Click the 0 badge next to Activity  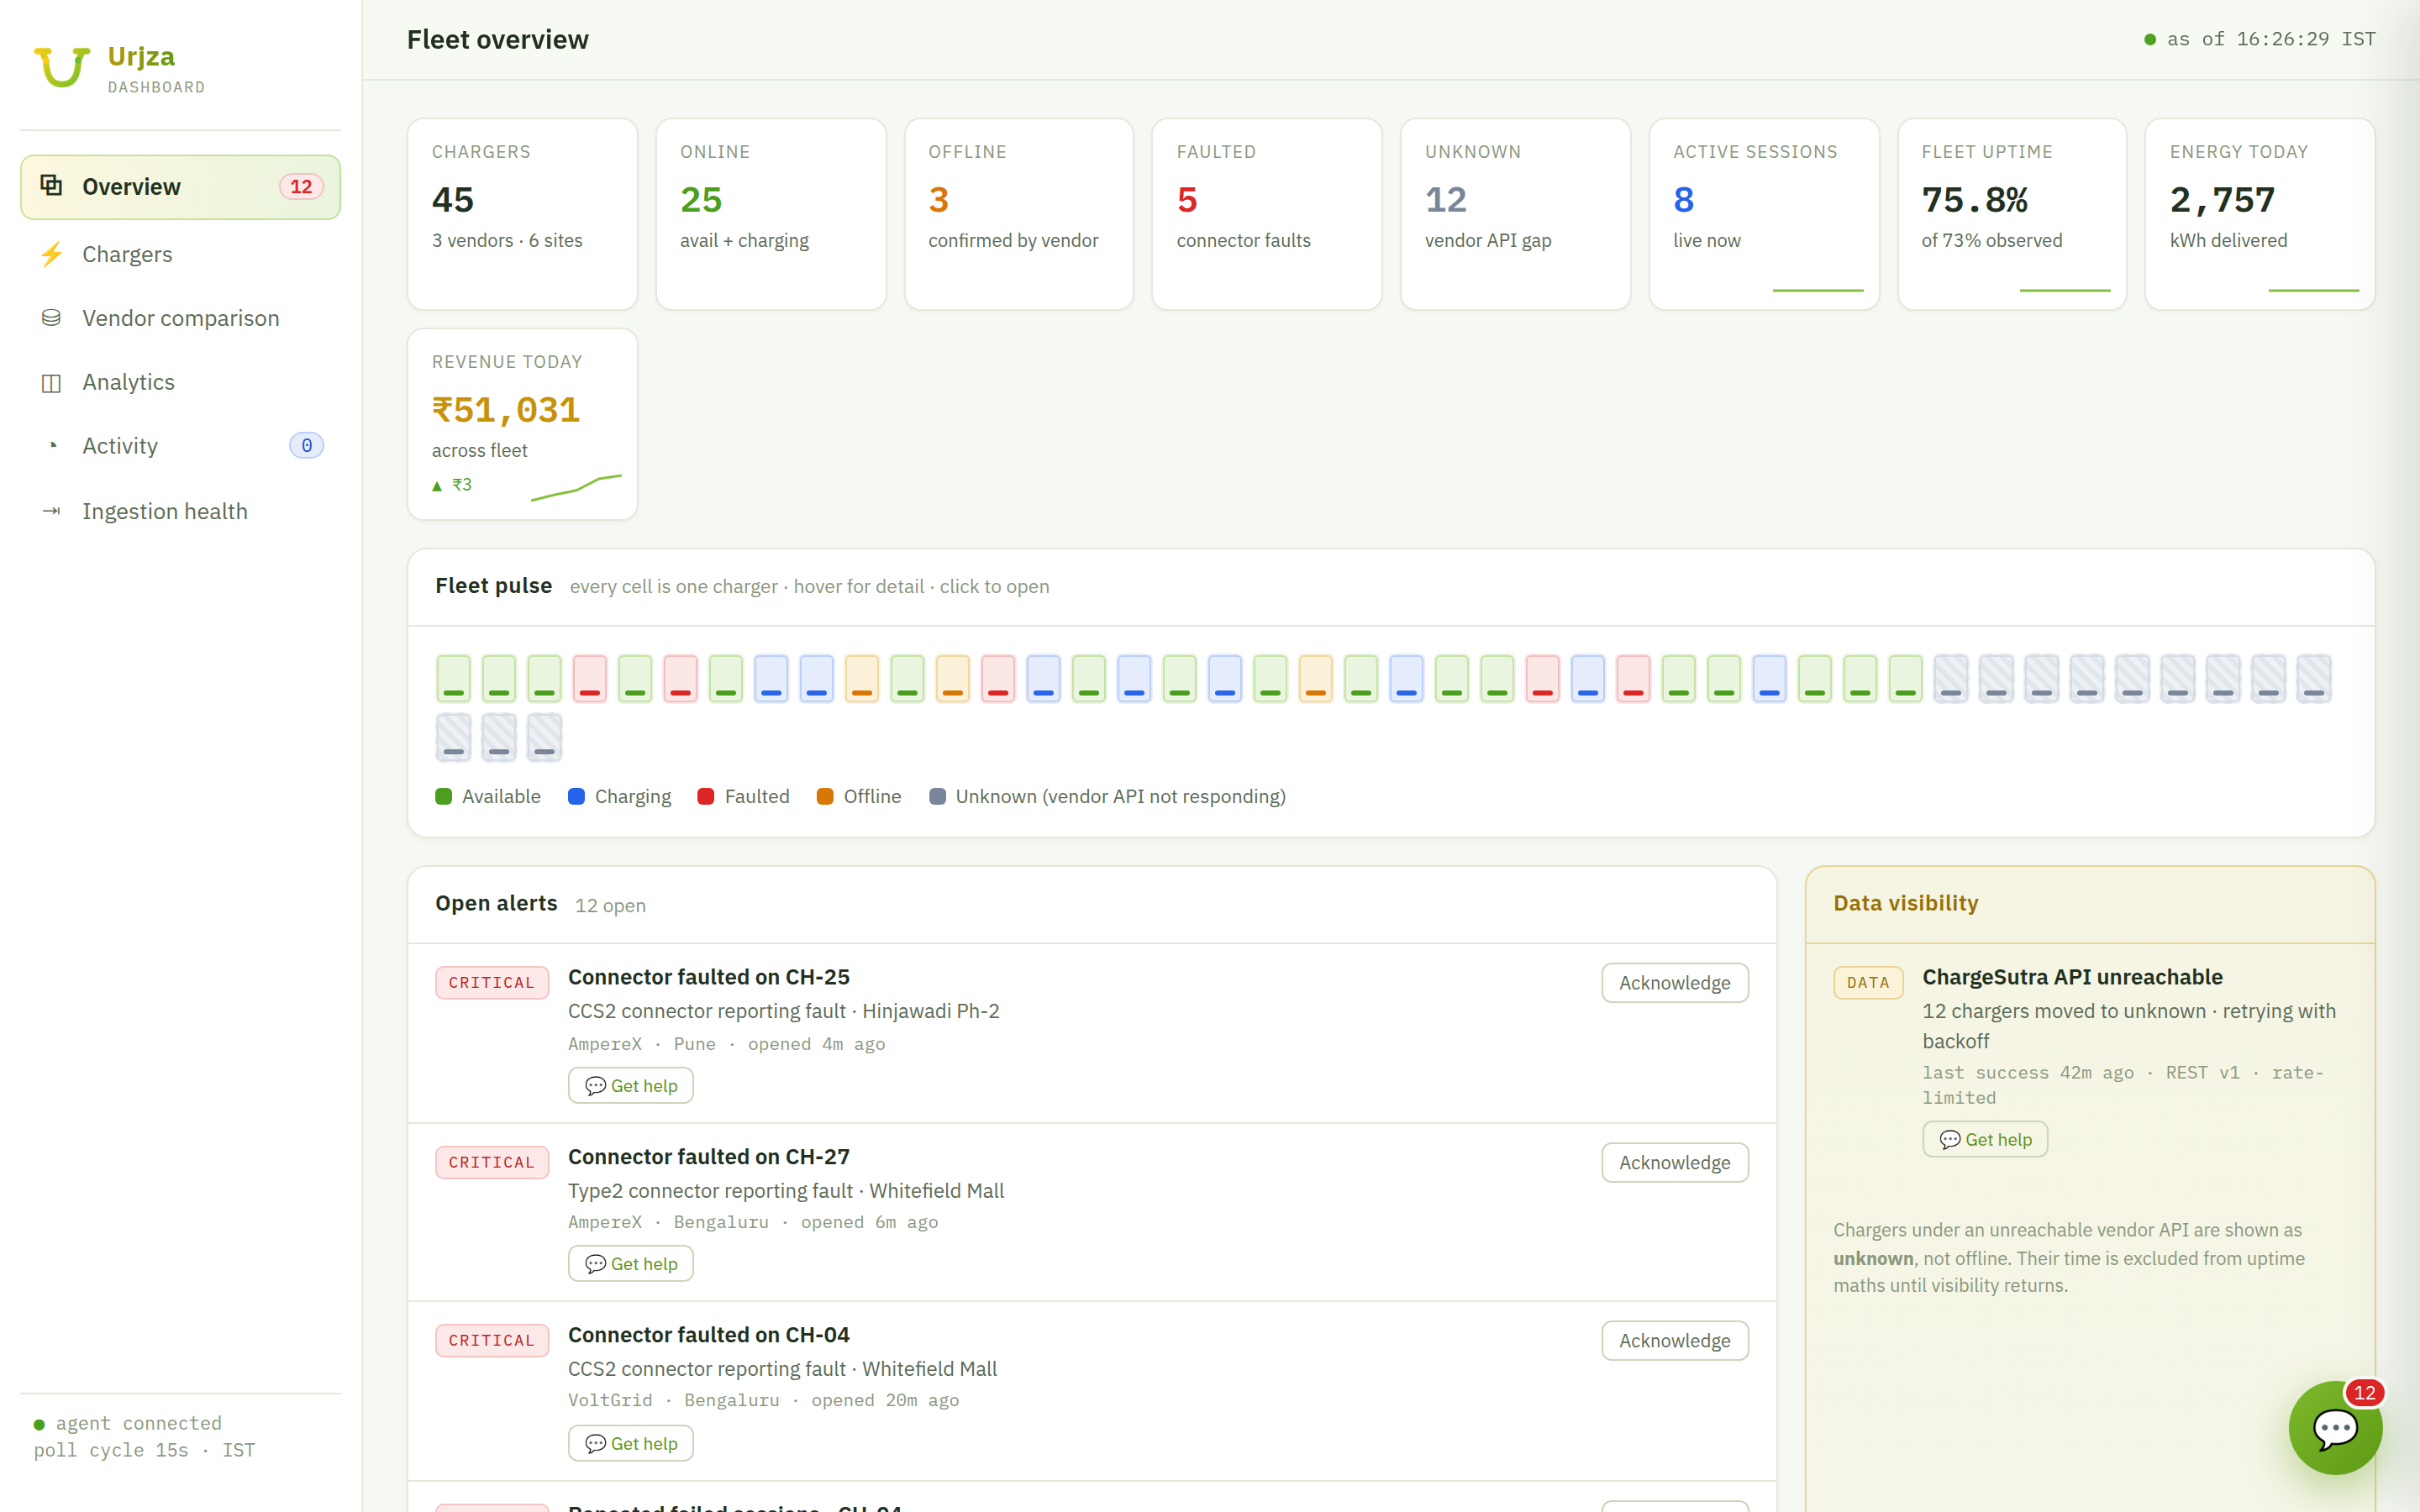tap(306, 446)
